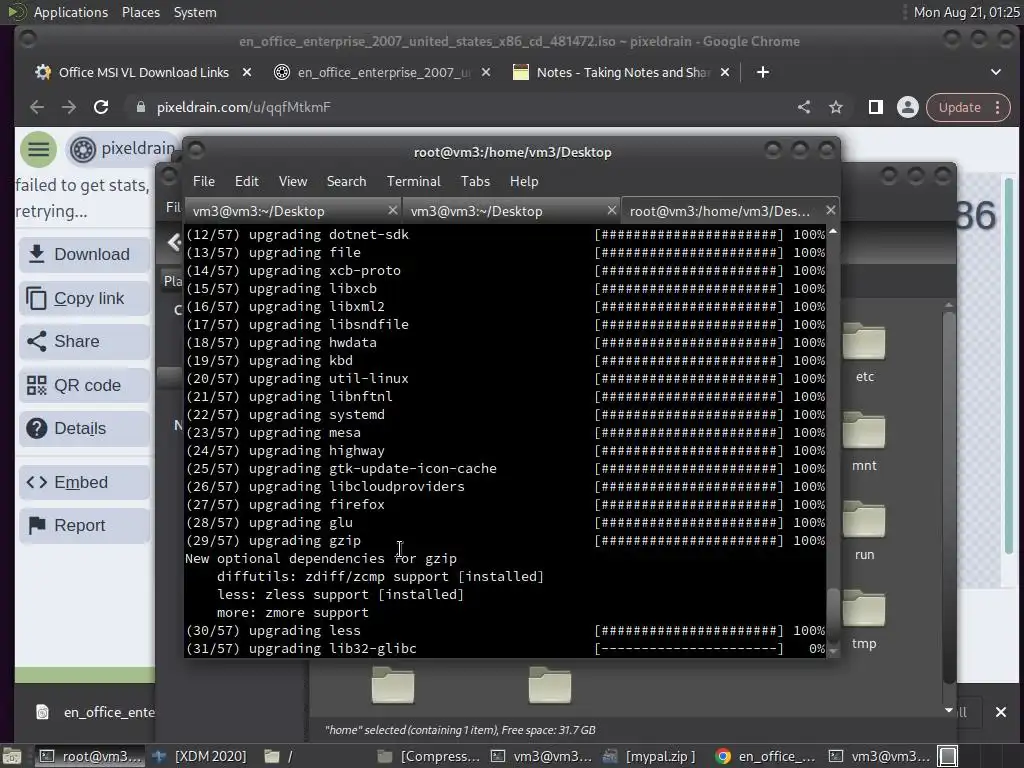Click Chrome forward arrow icon

pos(69,107)
